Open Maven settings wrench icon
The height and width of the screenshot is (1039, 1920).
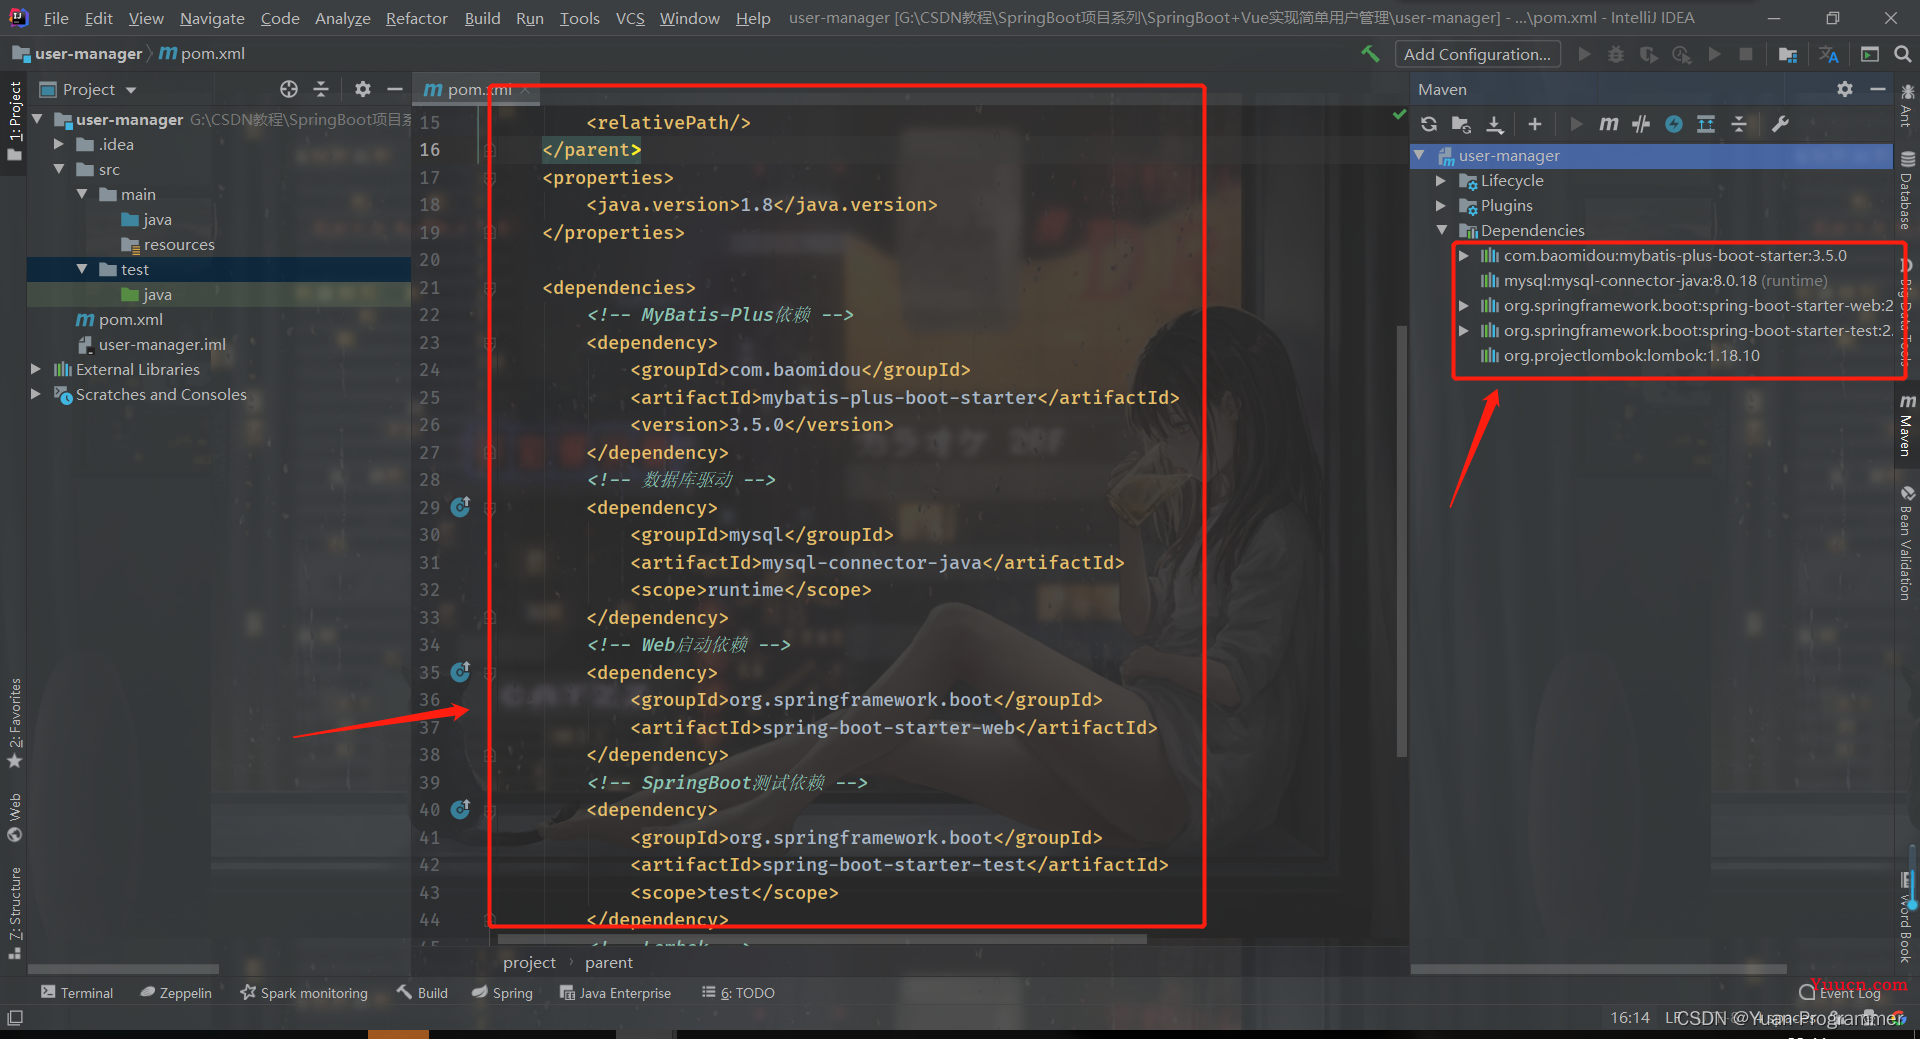pos(1780,124)
